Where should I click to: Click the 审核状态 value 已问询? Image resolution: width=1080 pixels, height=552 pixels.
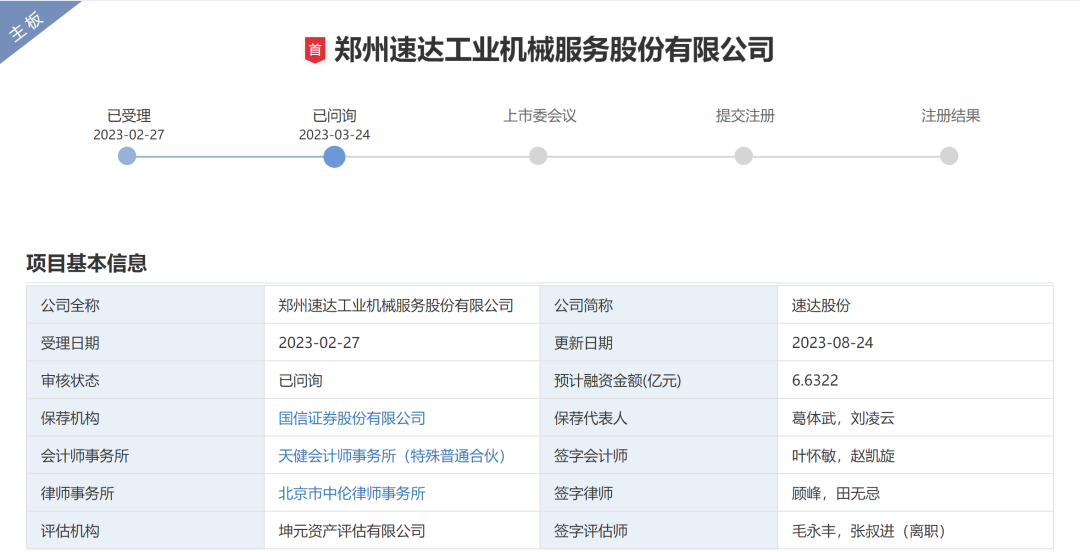tap(300, 380)
